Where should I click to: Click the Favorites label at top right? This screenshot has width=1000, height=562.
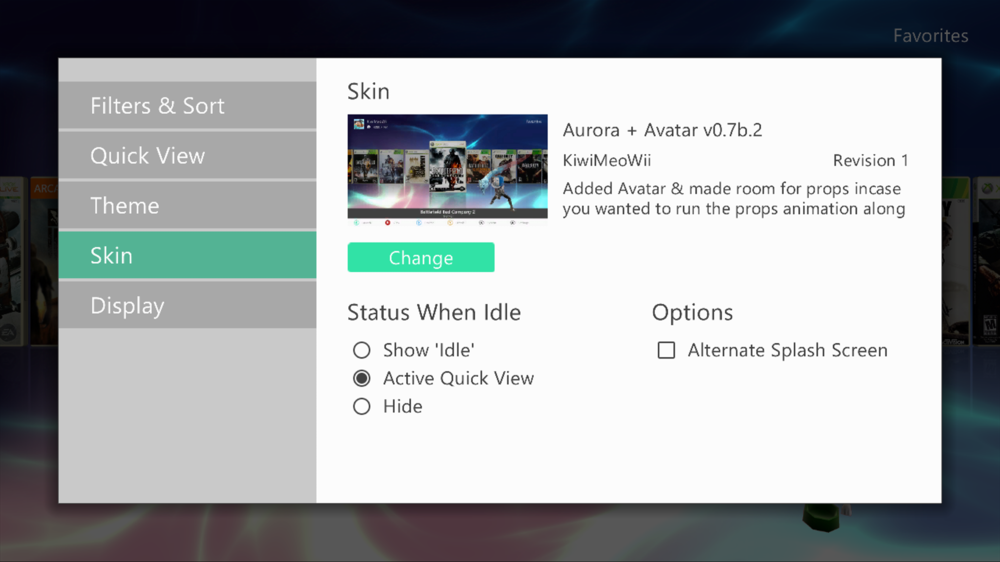(x=930, y=36)
